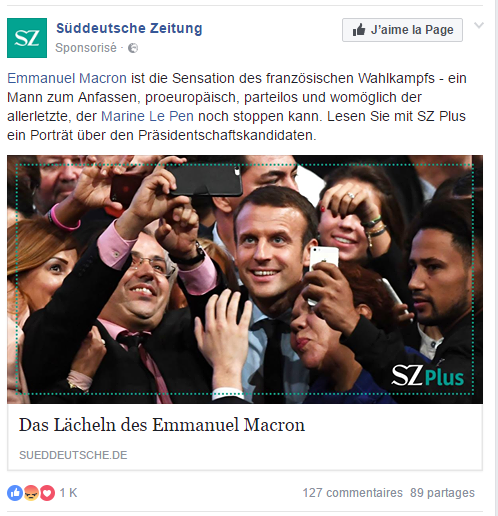Viewport: 498px width, 516px height.
Task: Click the angry face reaction icon
Action: tap(31, 493)
